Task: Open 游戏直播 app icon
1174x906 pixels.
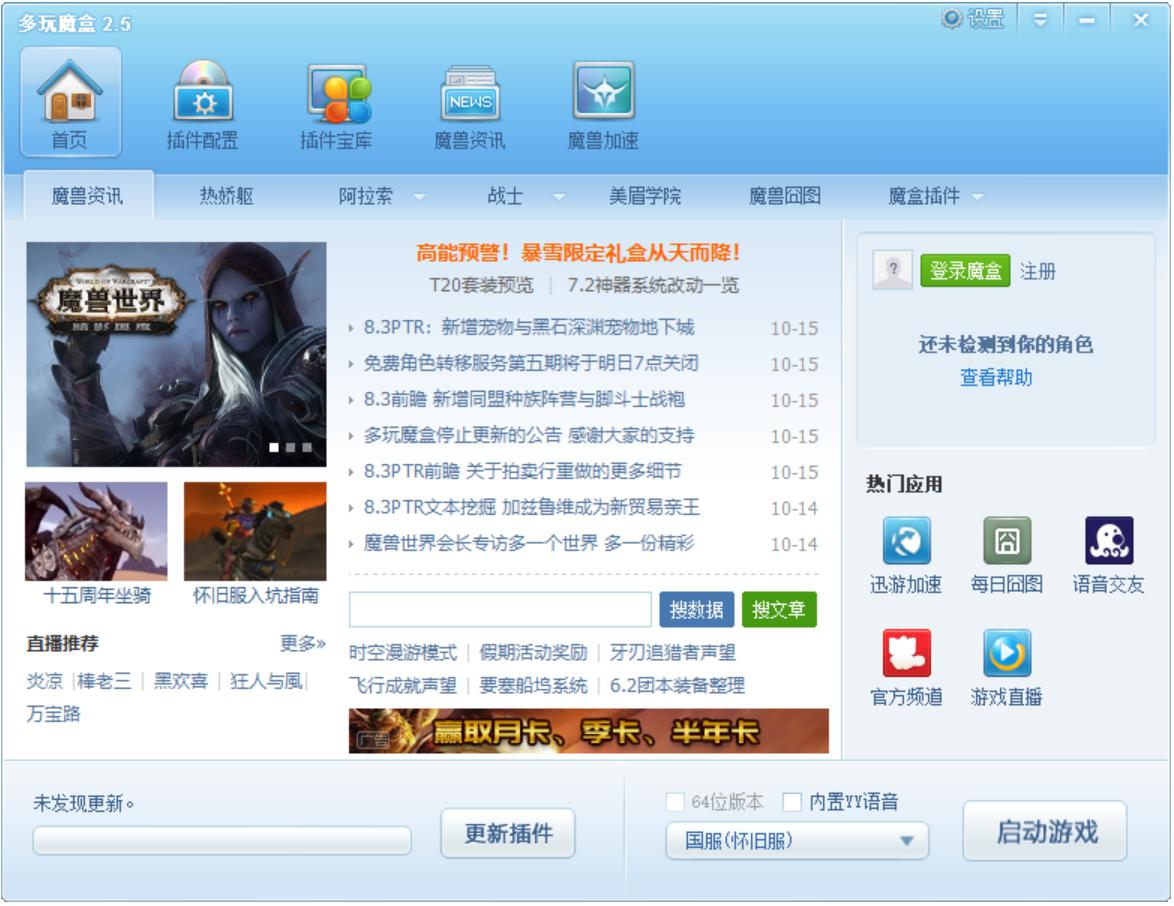Action: tap(1006, 653)
